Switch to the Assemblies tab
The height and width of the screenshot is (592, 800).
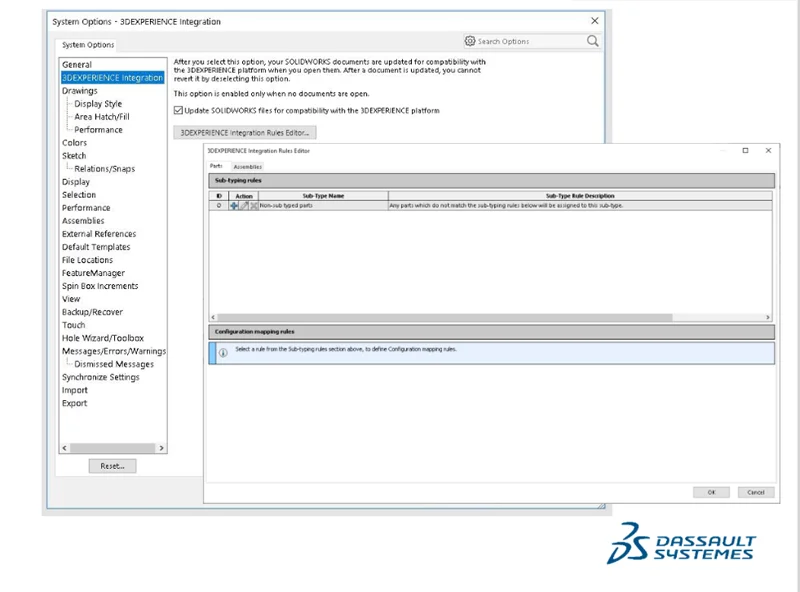click(247, 166)
